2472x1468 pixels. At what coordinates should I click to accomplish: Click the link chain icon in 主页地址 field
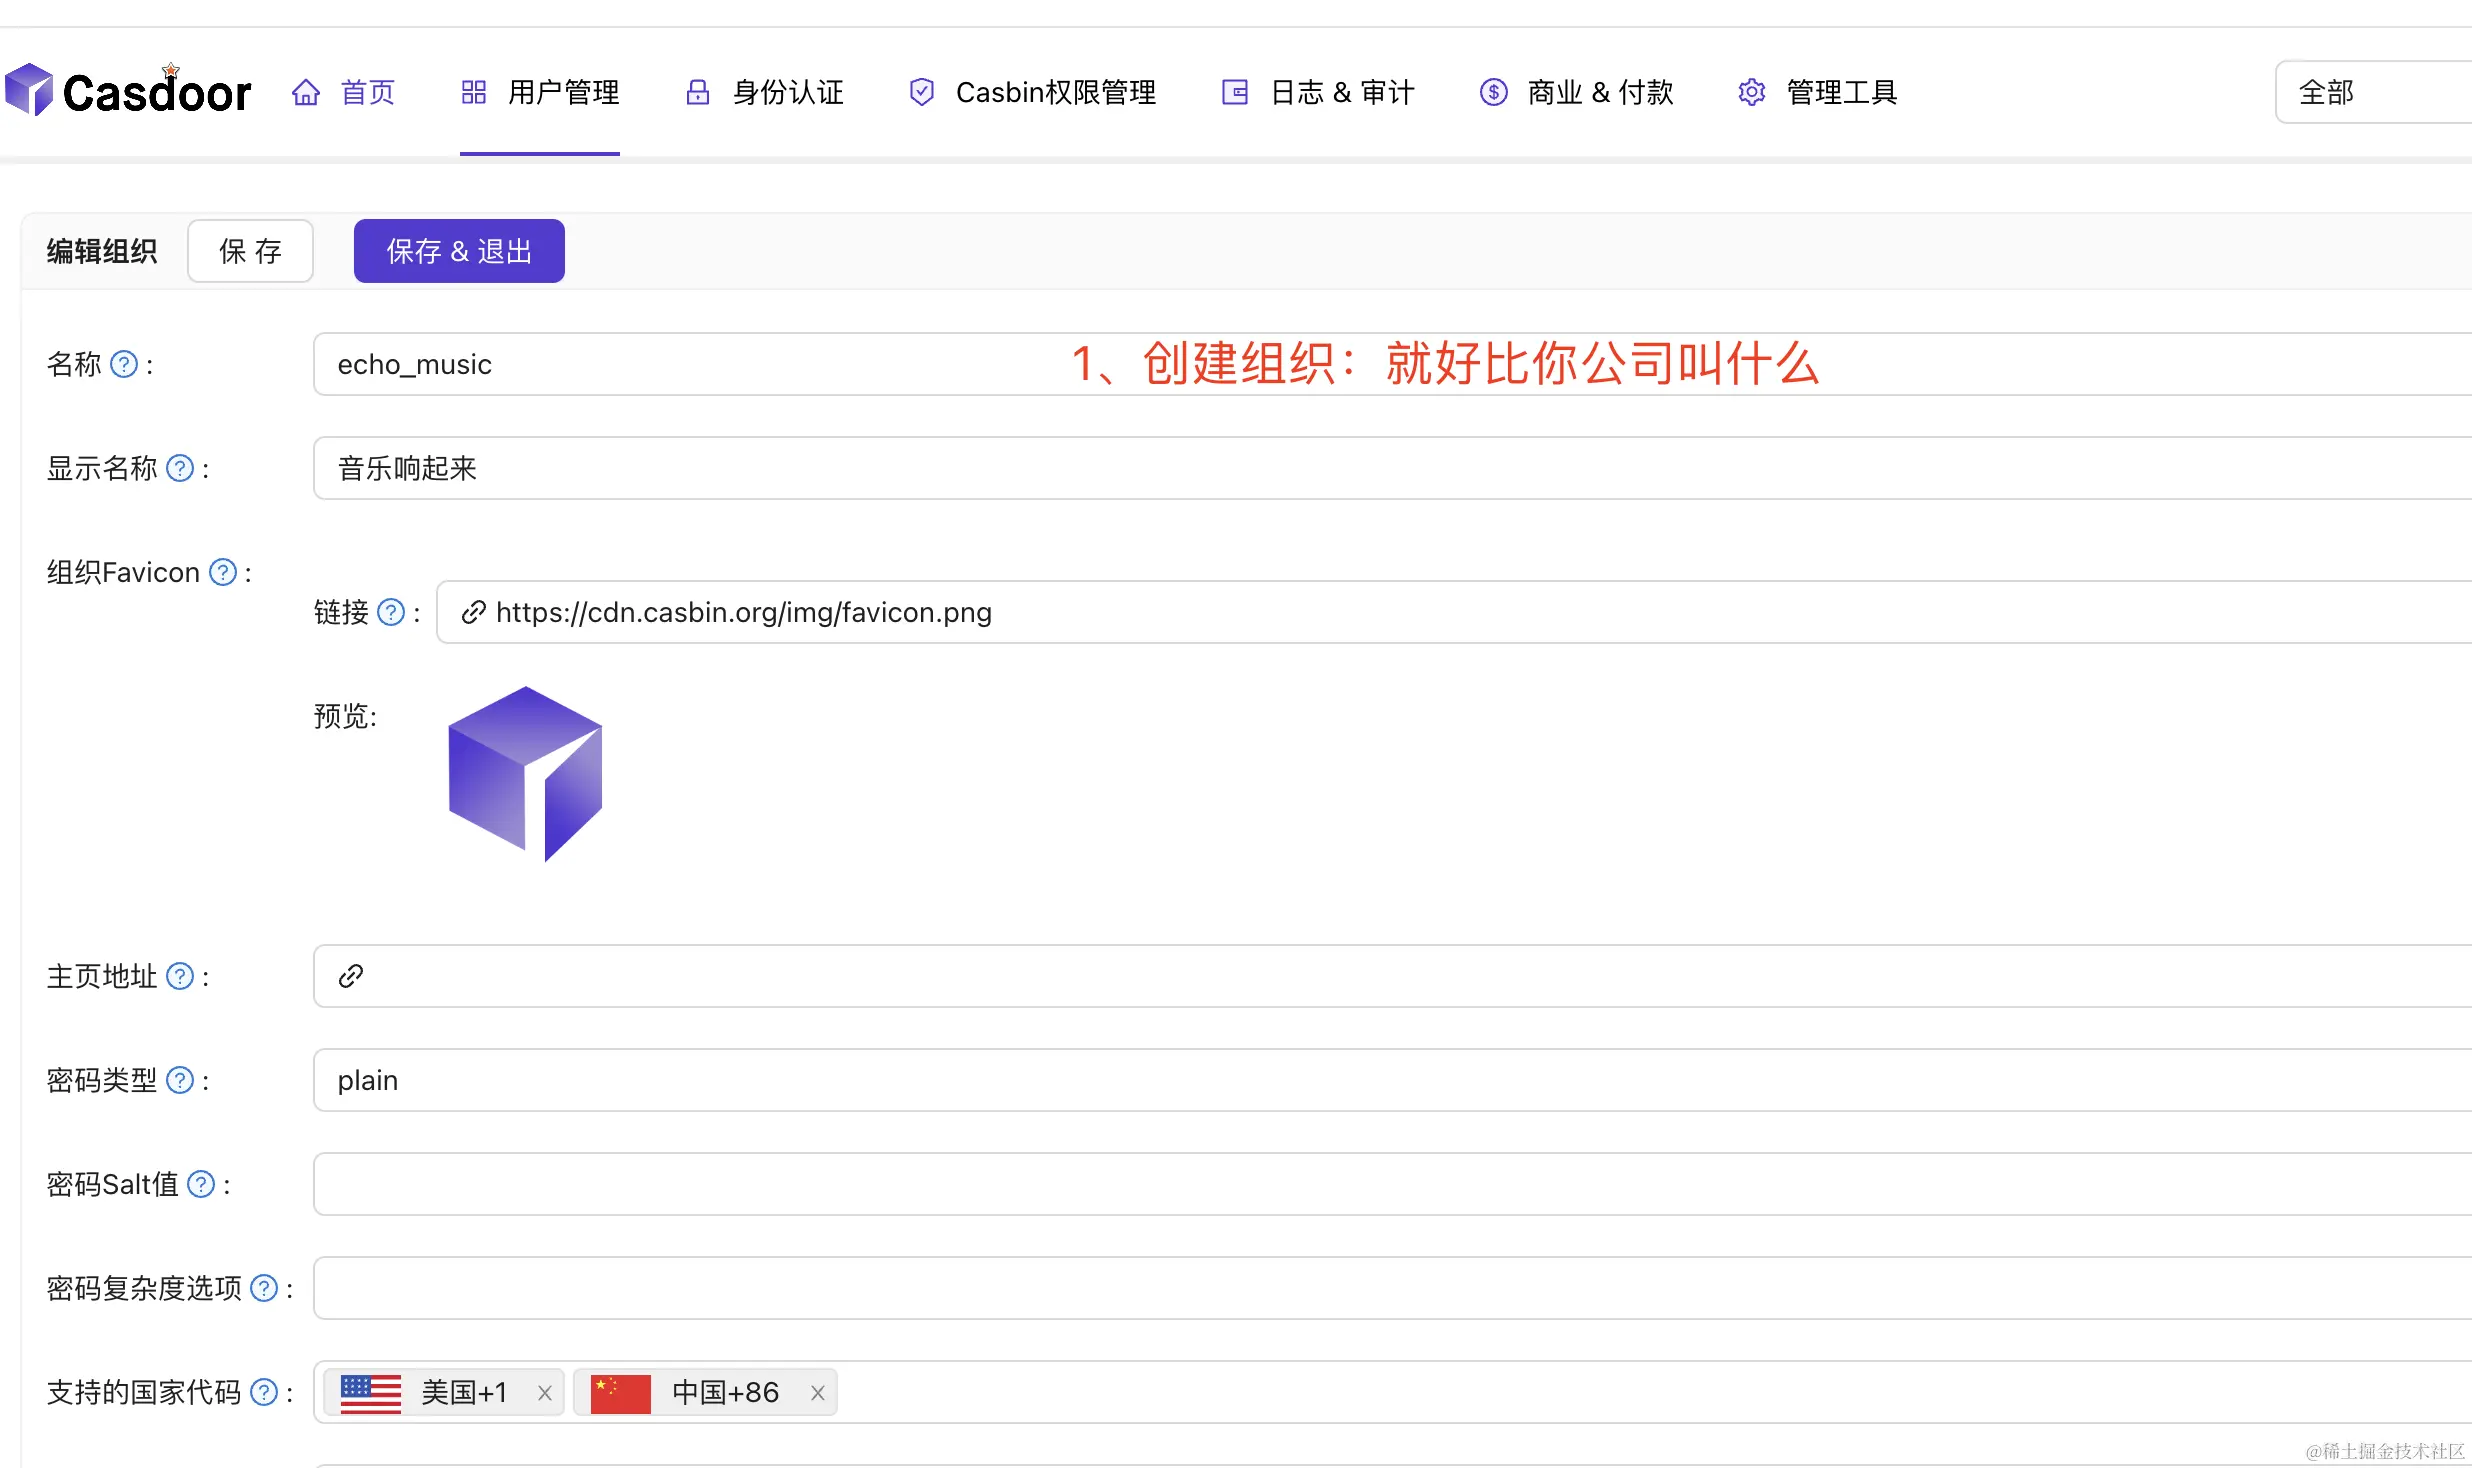click(349, 975)
